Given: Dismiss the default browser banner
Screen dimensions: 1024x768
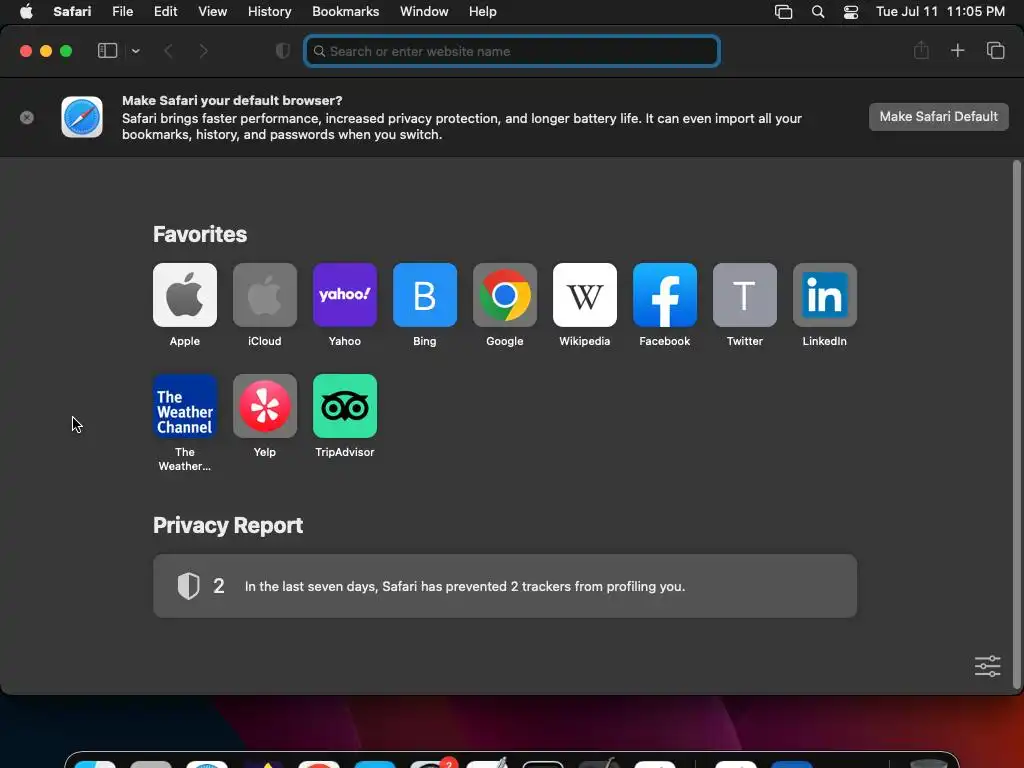Looking at the screenshot, I should click(27, 118).
